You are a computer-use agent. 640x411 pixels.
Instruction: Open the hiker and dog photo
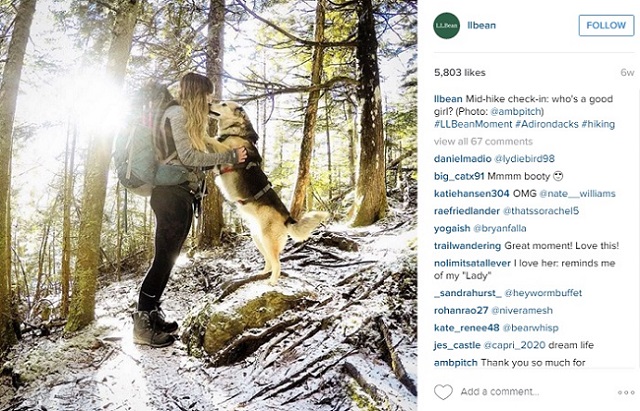point(208,205)
